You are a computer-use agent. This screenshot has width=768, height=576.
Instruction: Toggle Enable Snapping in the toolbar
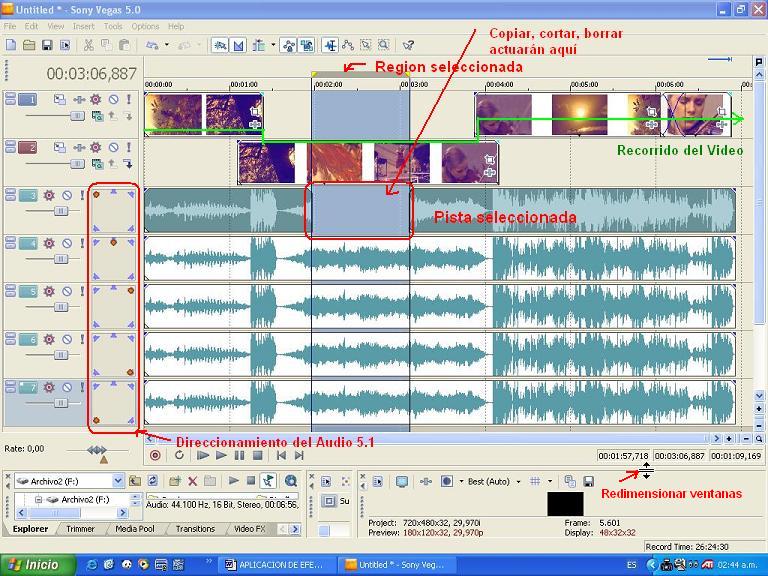click(220, 46)
